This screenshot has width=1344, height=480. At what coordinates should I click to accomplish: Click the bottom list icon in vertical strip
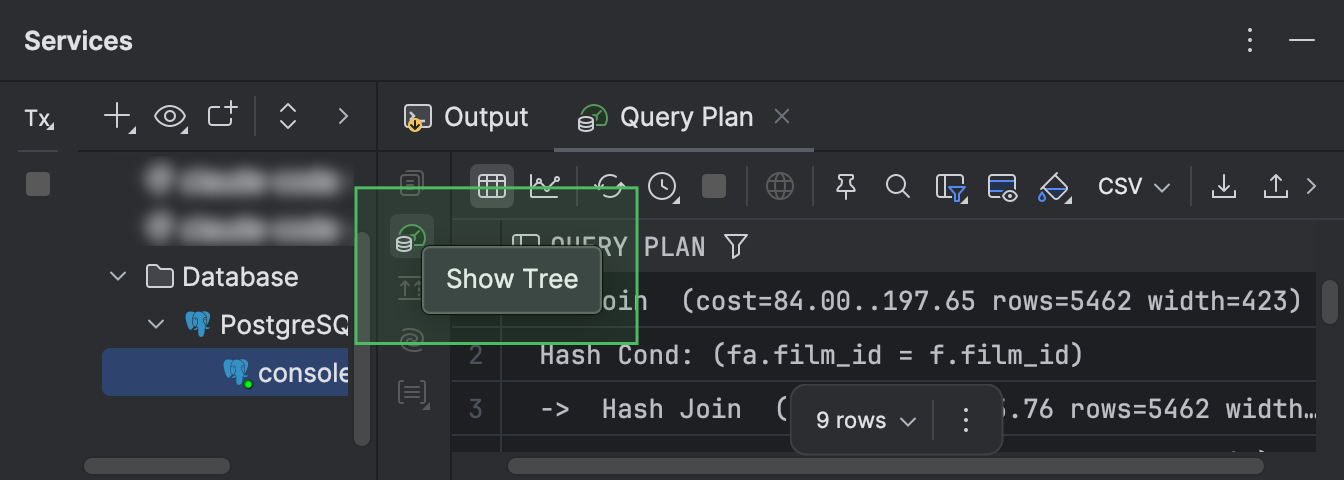(412, 393)
